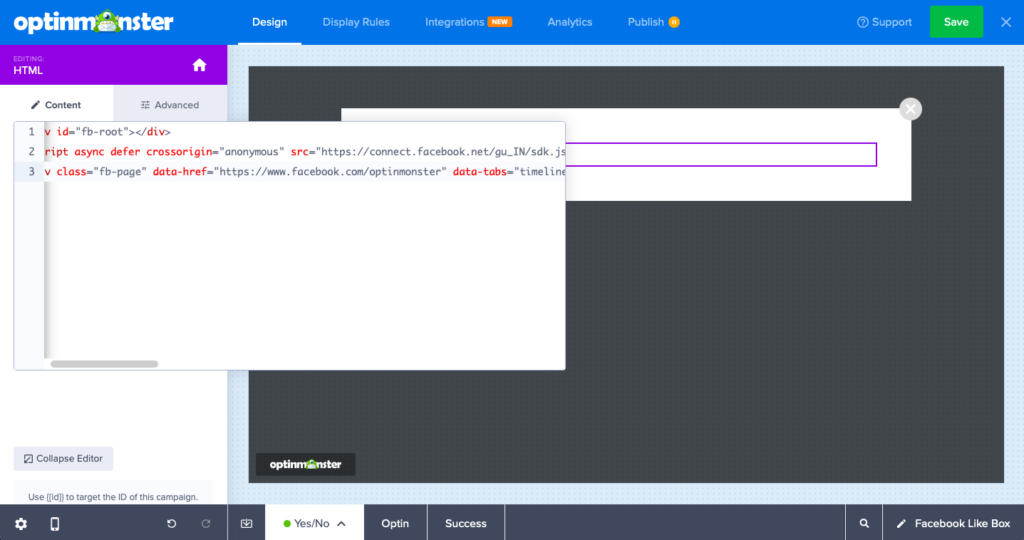Screen dimensions: 1024x540
Task: Switch to the Optin view
Action: pos(395,524)
